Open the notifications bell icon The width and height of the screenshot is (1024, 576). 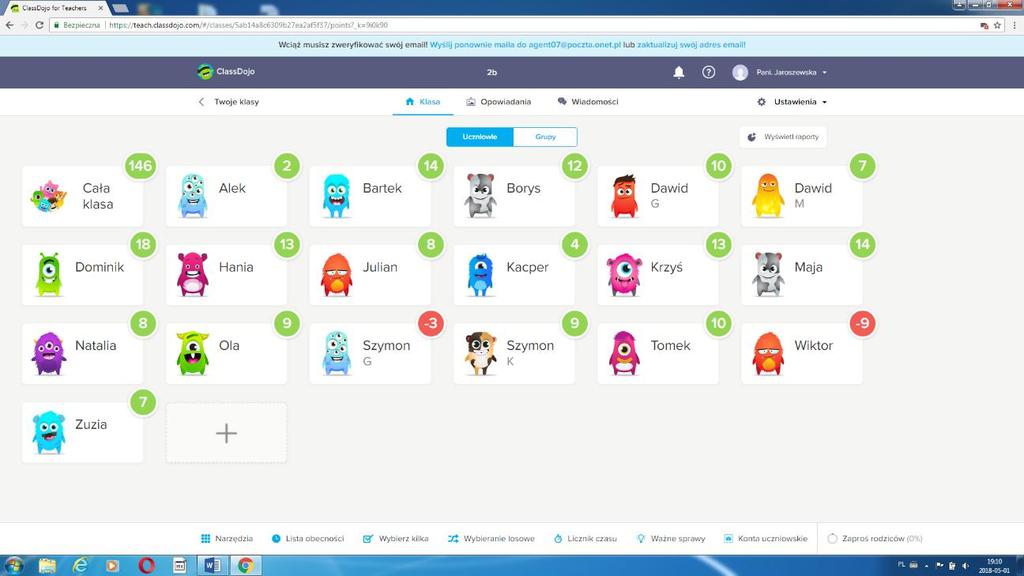click(x=679, y=72)
